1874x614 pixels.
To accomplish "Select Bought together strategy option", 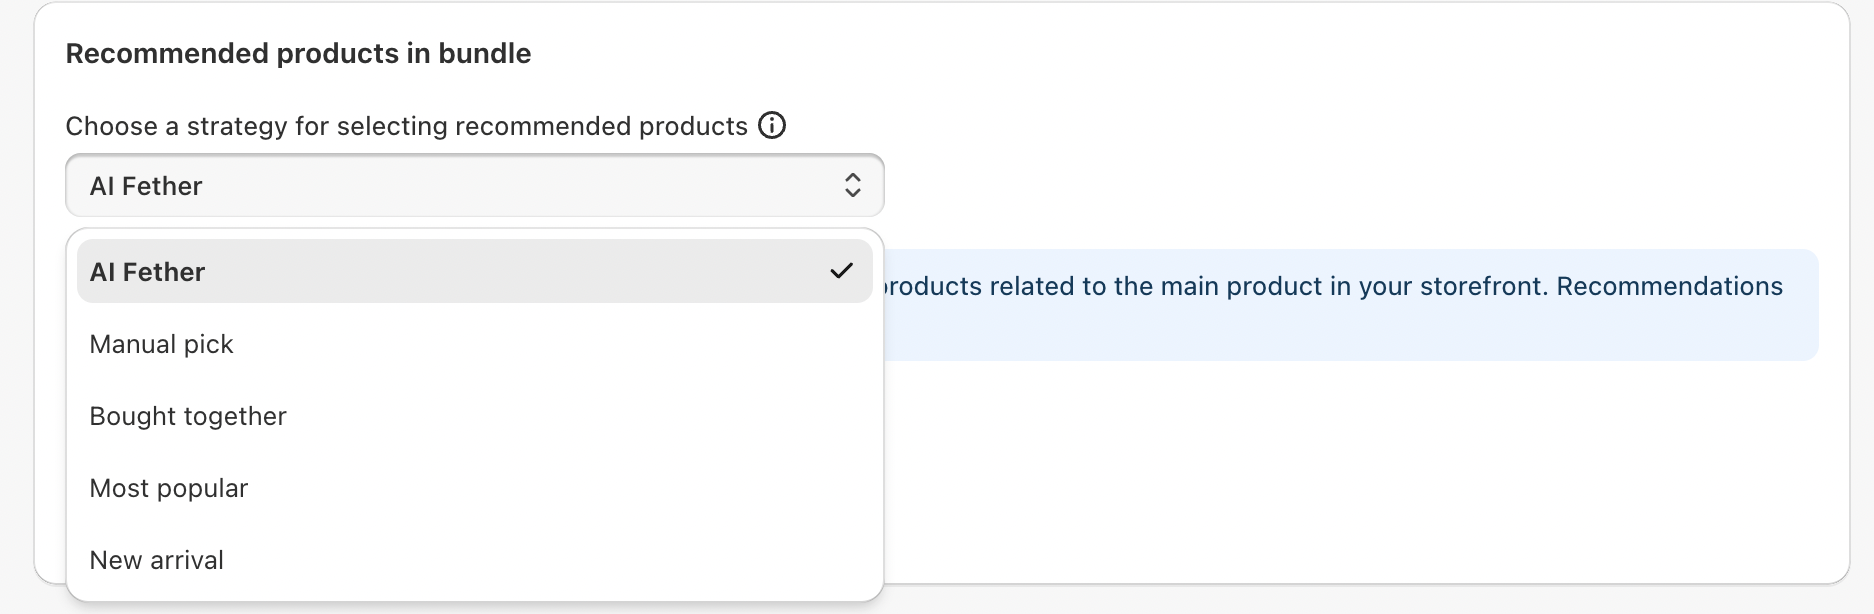I will (x=188, y=416).
